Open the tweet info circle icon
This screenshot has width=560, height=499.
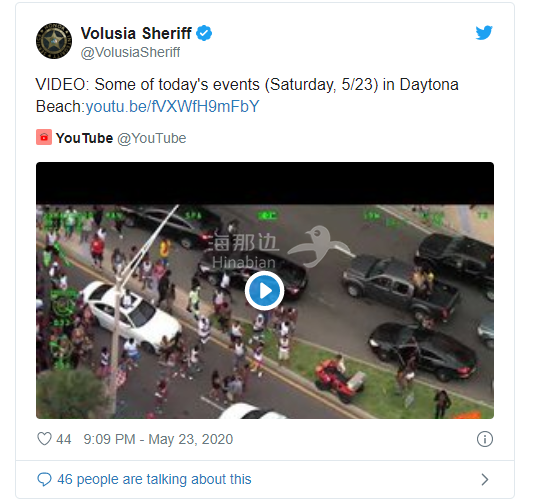point(485,439)
